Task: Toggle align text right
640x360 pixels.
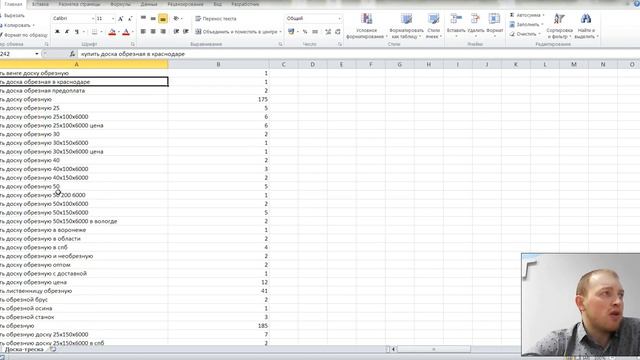Action: point(163,31)
